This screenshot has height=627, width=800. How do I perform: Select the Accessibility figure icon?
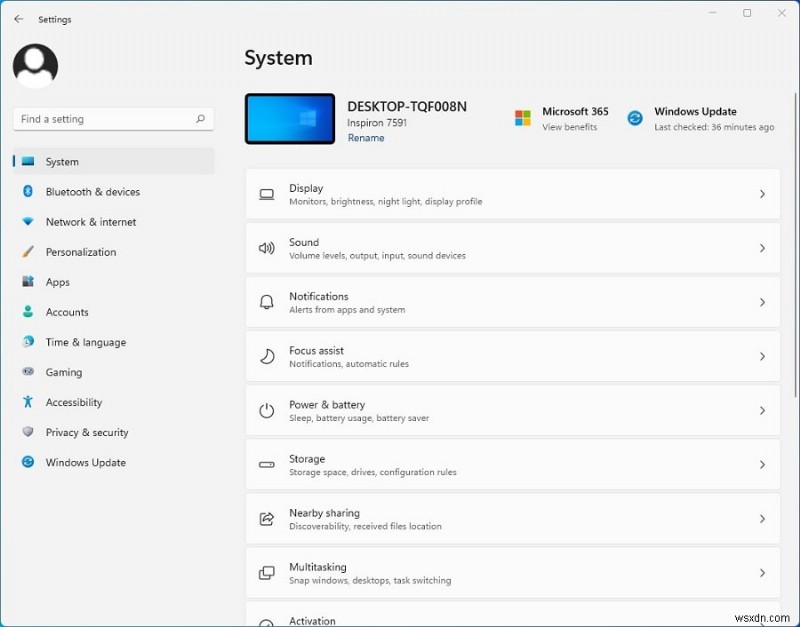point(30,402)
